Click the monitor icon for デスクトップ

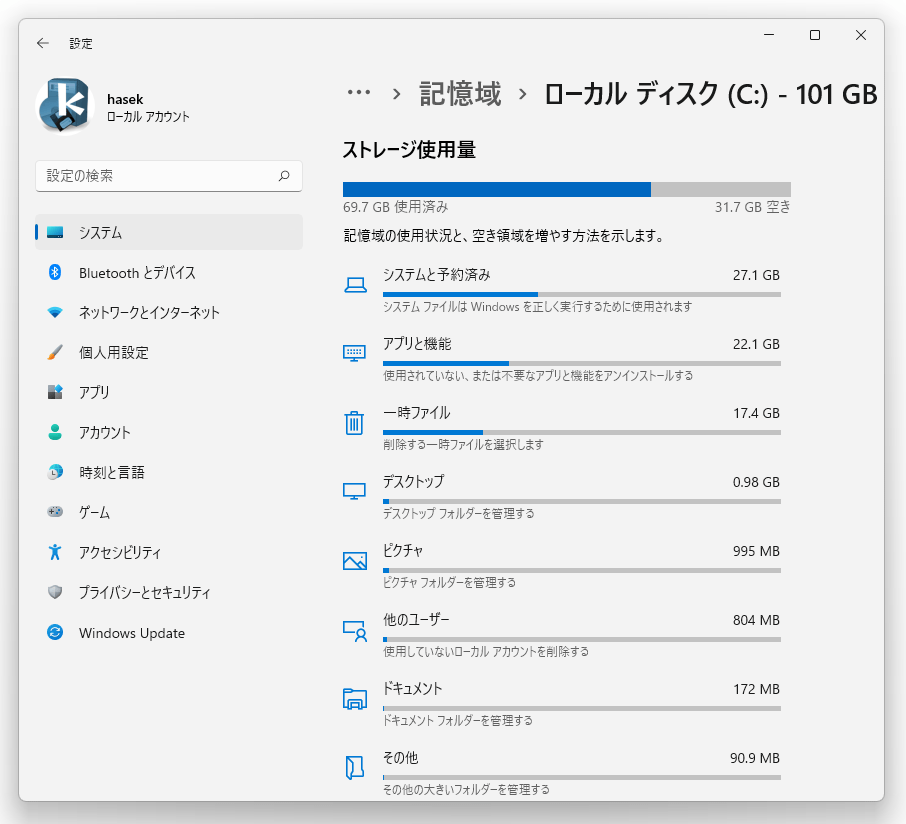click(354, 492)
